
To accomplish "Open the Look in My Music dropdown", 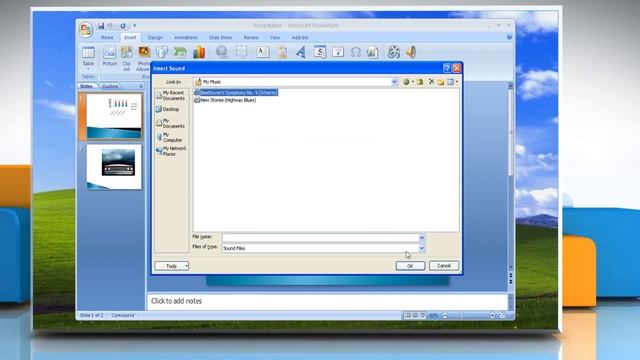I will point(394,82).
